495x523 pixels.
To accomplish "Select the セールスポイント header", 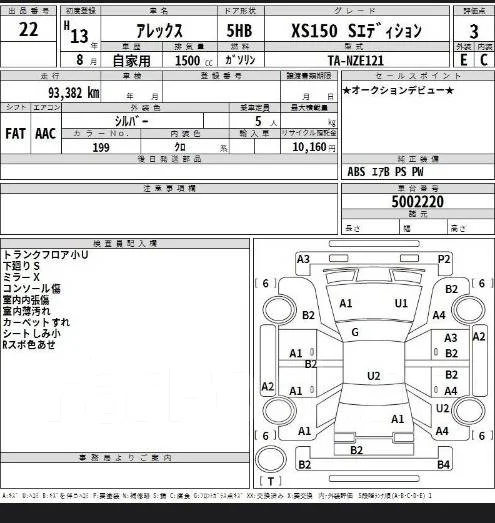I will point(418,76).
